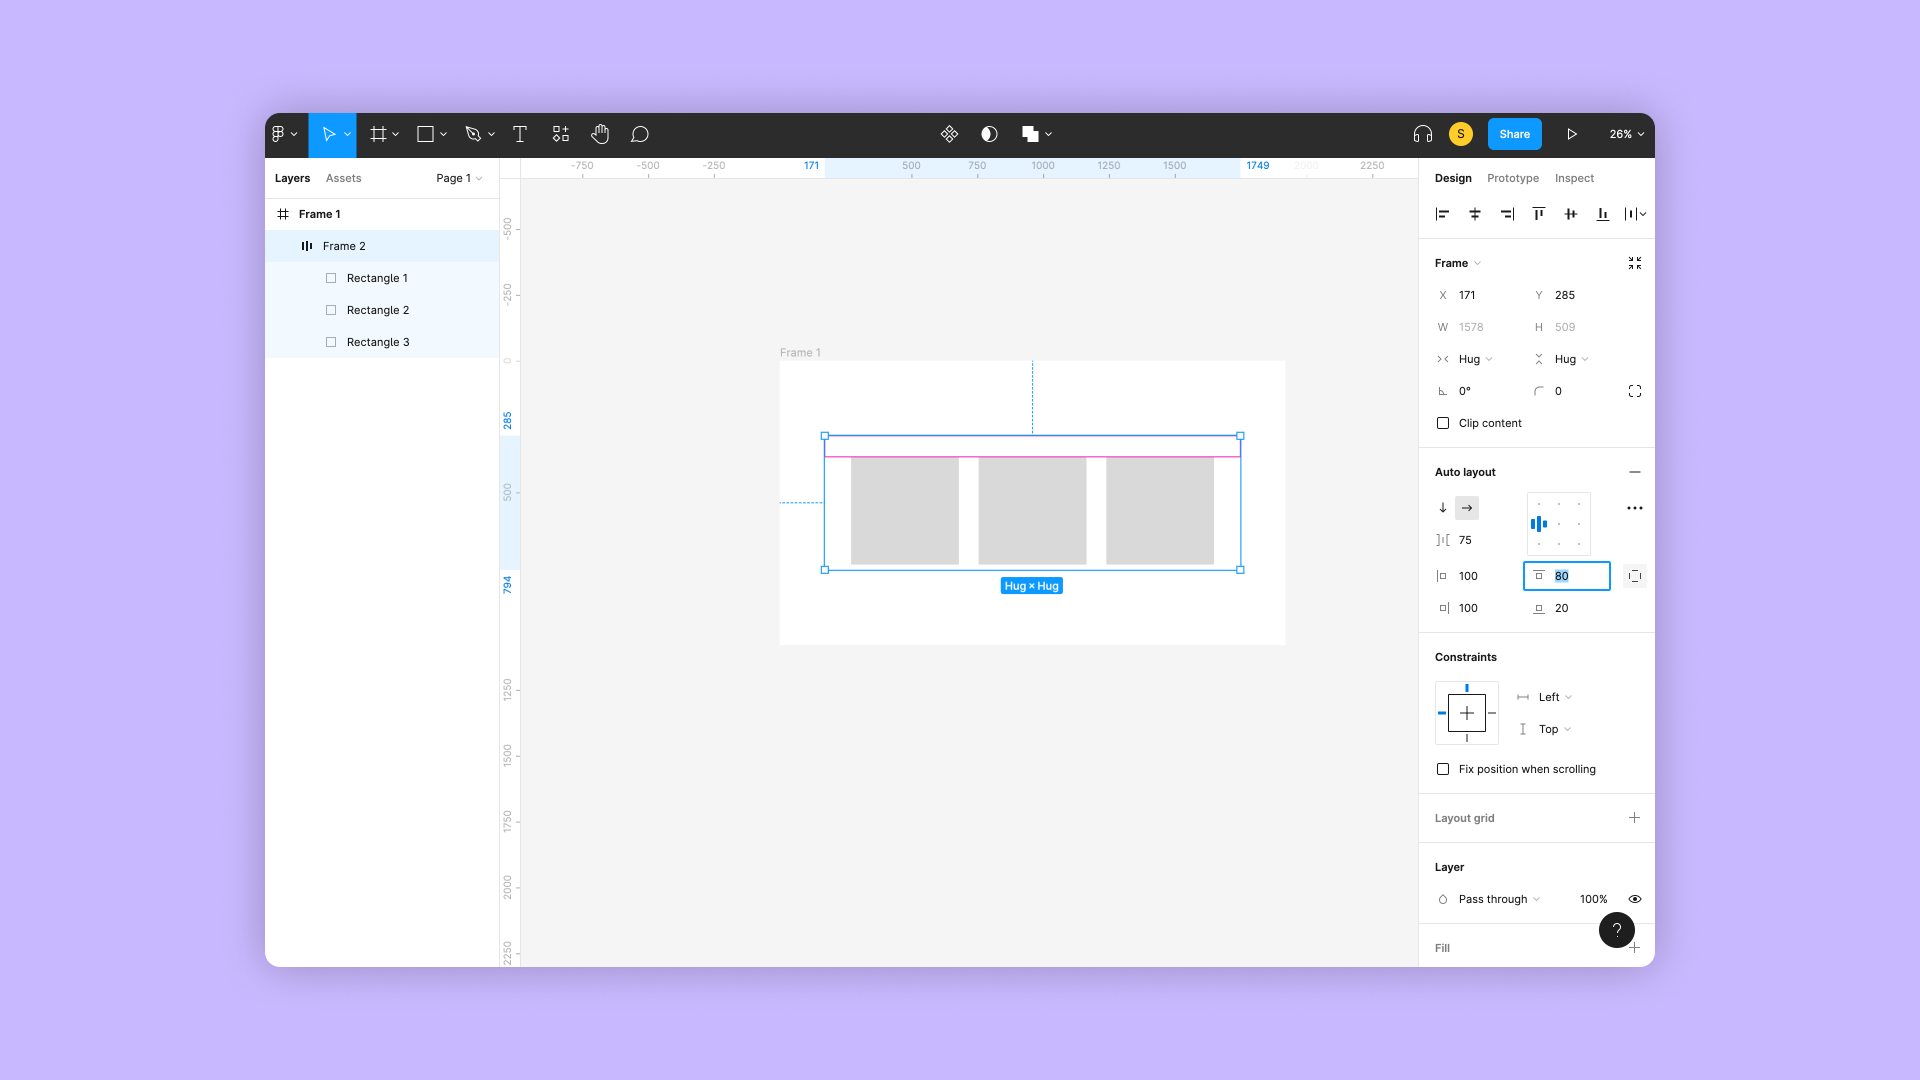Select the Pen tool in toolbar

(x=472, y=135)
